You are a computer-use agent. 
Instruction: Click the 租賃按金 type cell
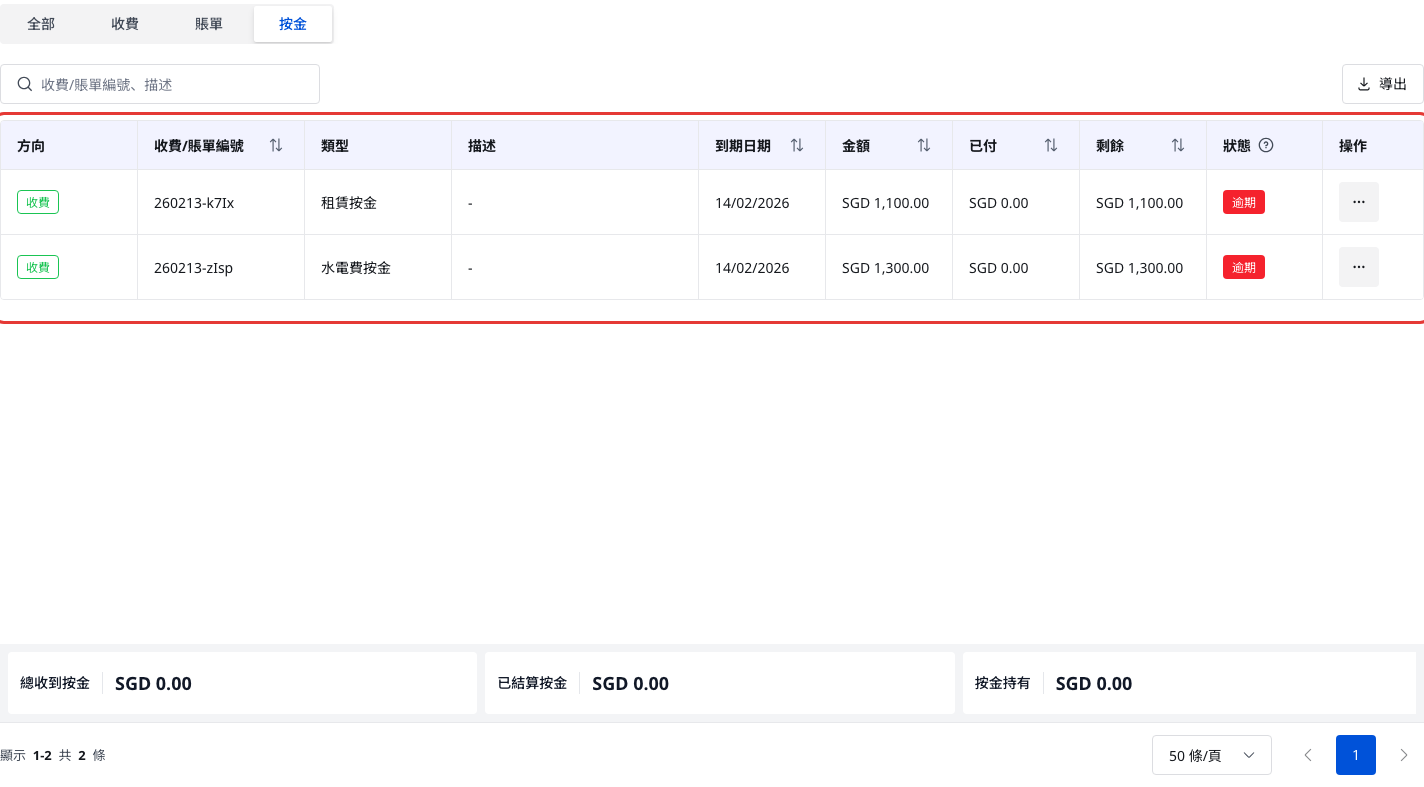[349, 203]
